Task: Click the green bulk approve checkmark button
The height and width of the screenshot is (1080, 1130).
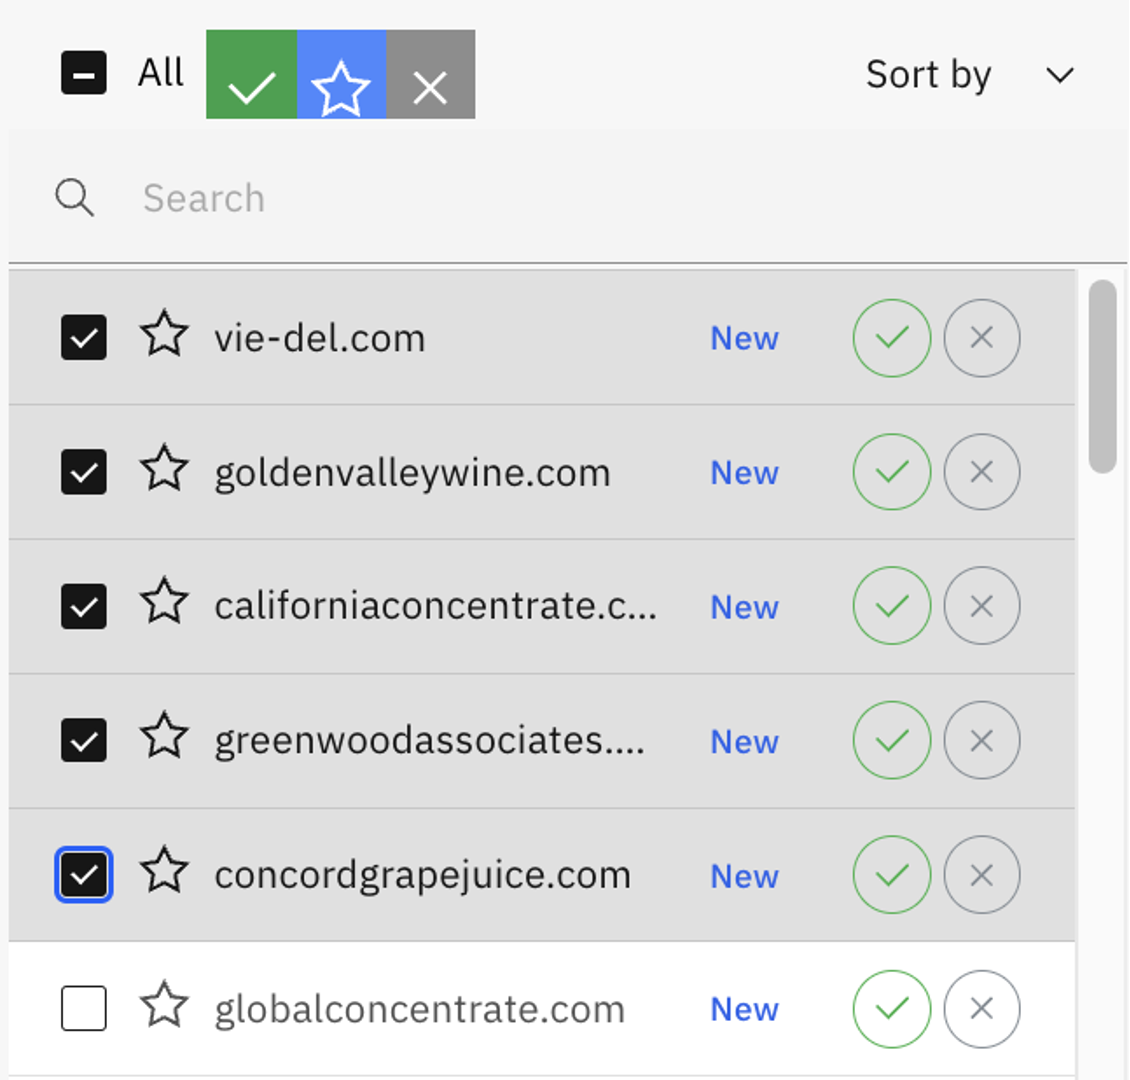Action: pyautogui.click(x=251, y=75)
